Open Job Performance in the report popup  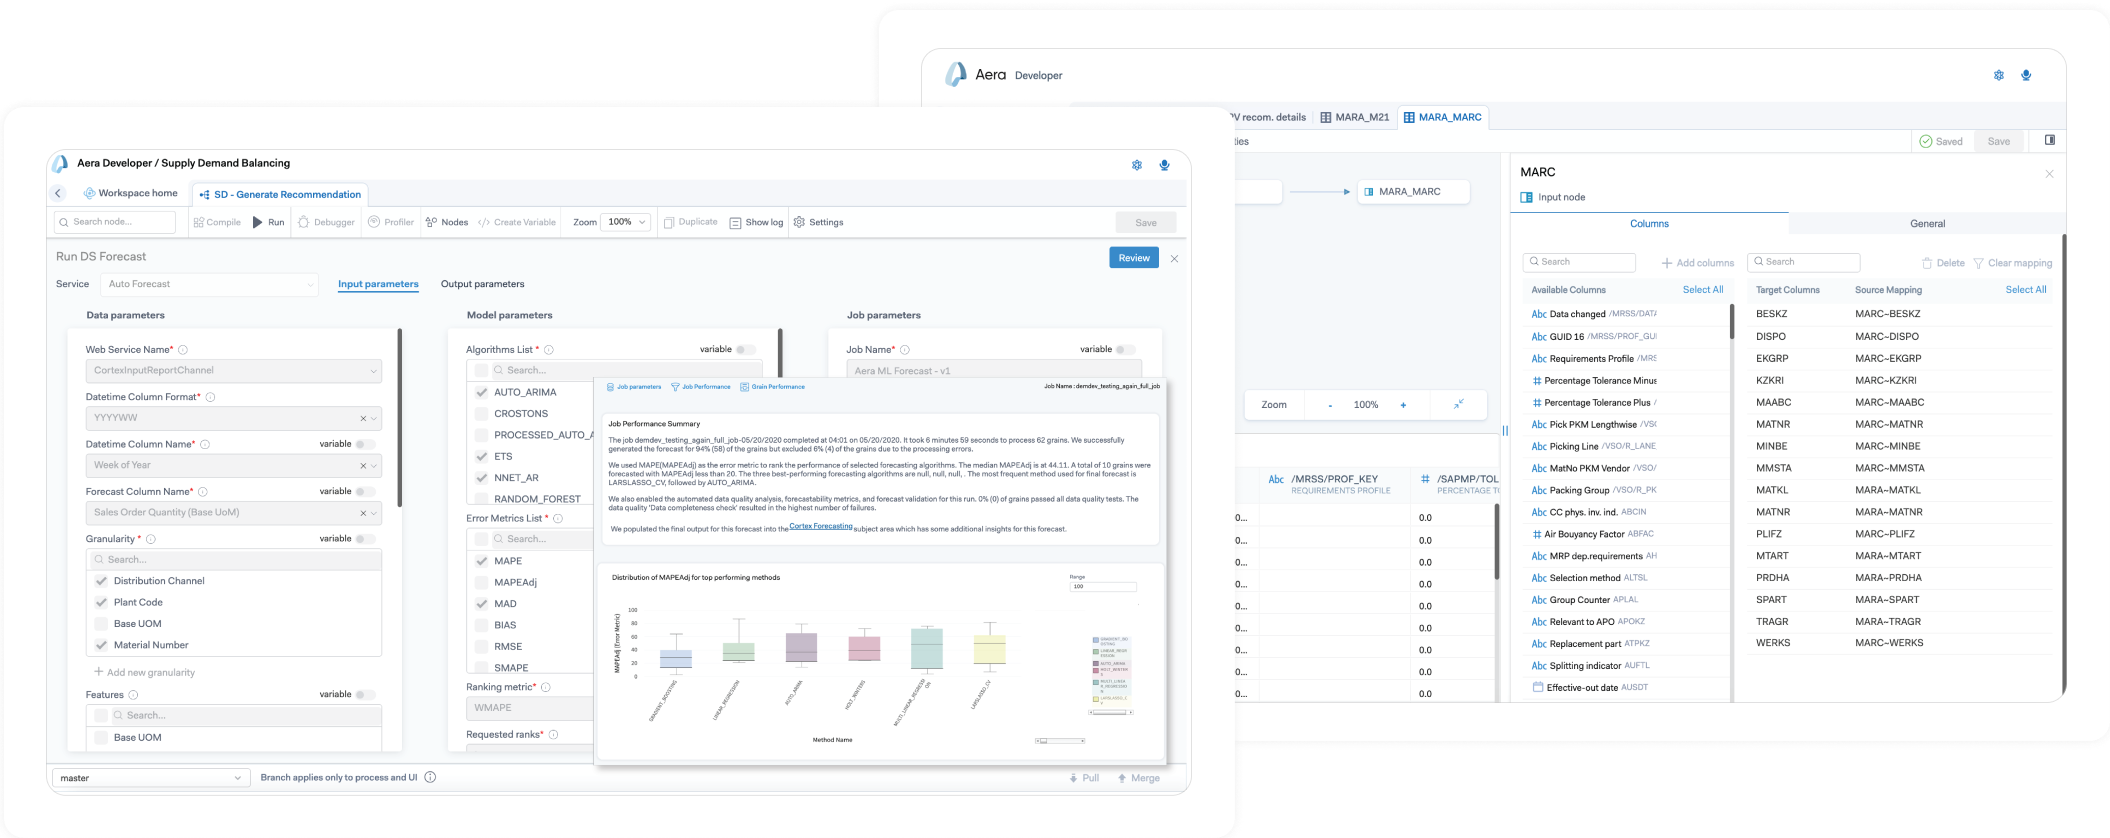pos(701,387)
